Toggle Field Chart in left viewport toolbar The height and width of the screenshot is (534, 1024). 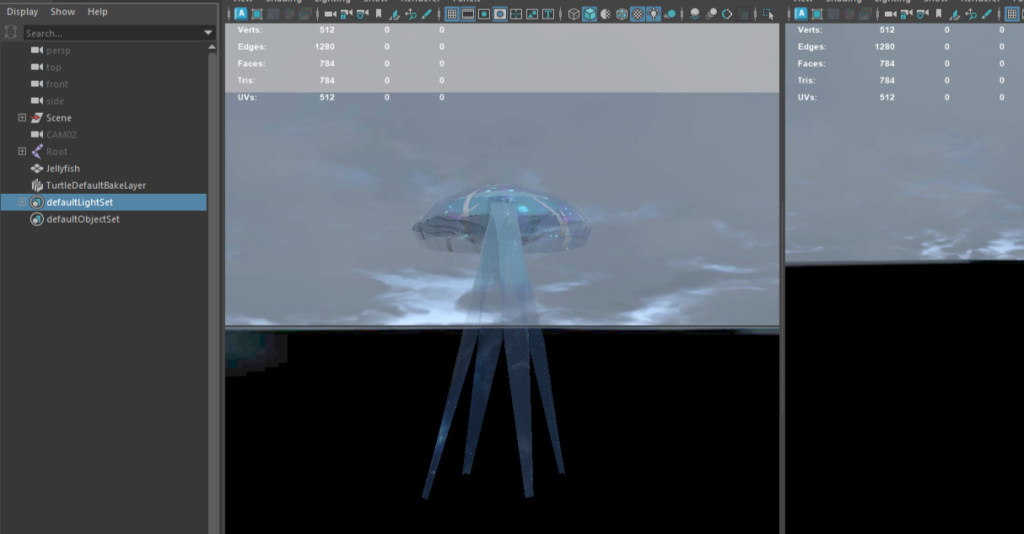(516, 14)
